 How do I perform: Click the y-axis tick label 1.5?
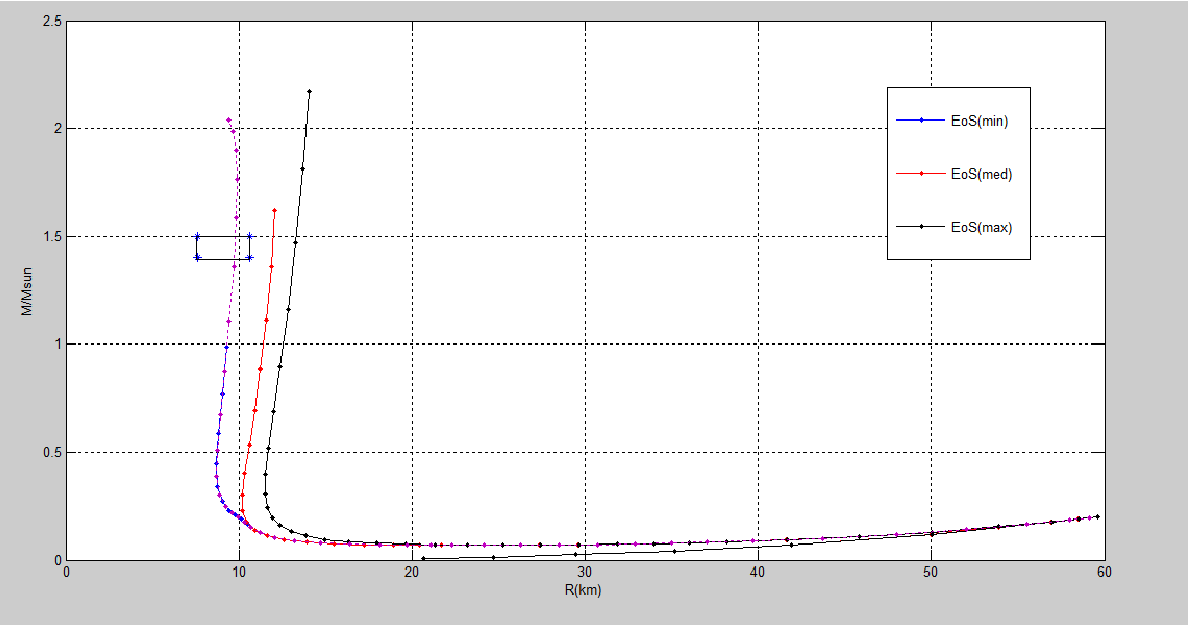point(52,237)
